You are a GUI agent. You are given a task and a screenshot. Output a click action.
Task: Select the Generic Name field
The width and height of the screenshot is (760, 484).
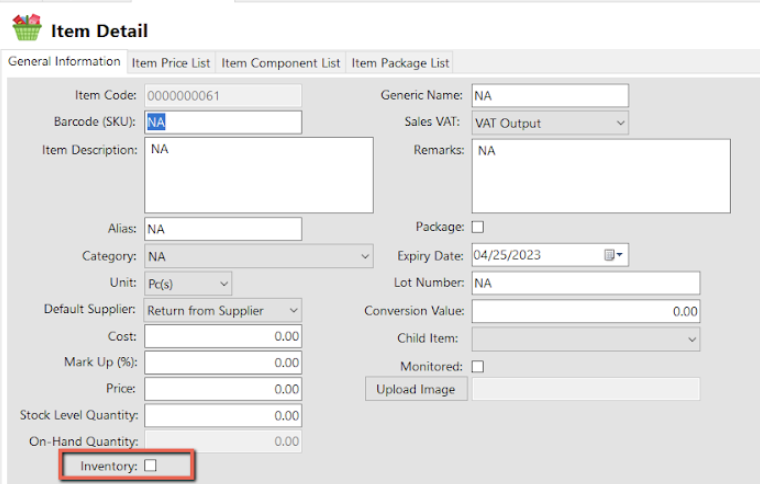(550, 95)
